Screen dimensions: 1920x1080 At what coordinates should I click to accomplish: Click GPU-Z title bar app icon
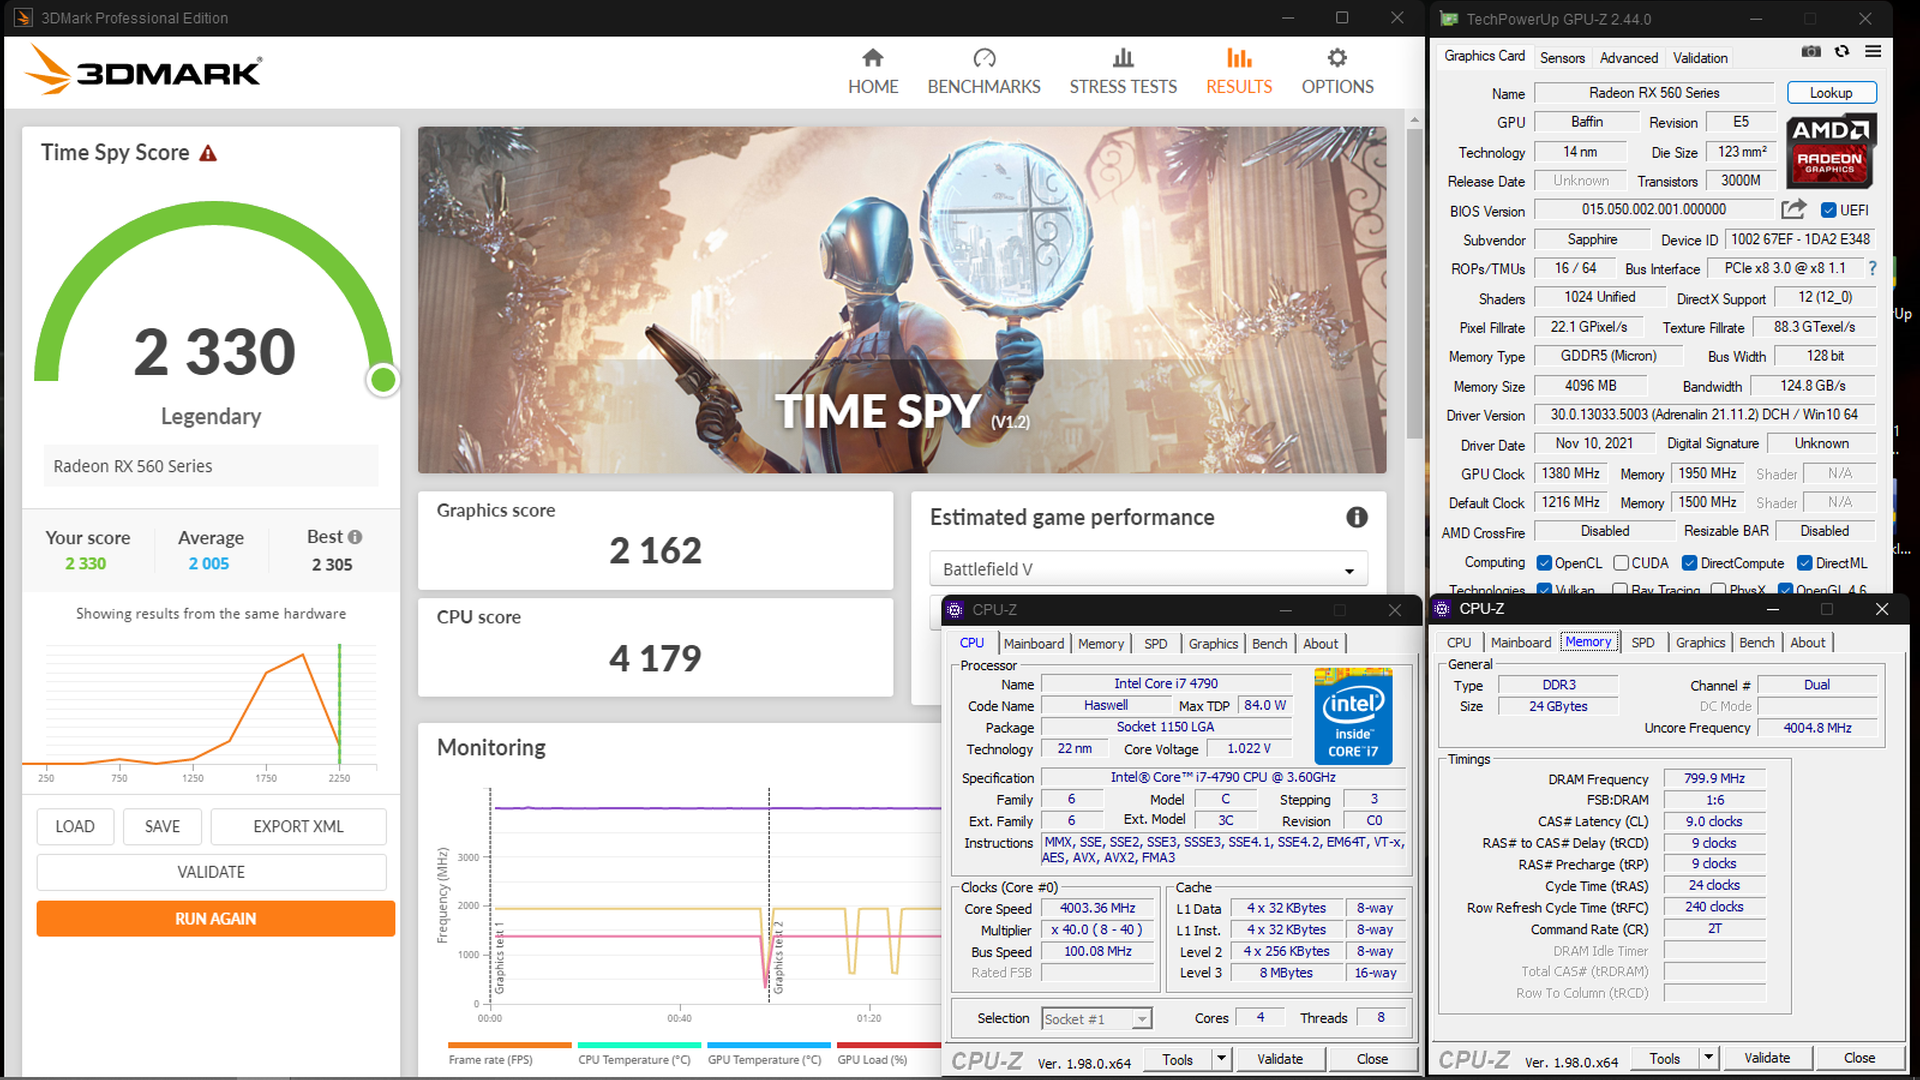(x=1448, y=18)
